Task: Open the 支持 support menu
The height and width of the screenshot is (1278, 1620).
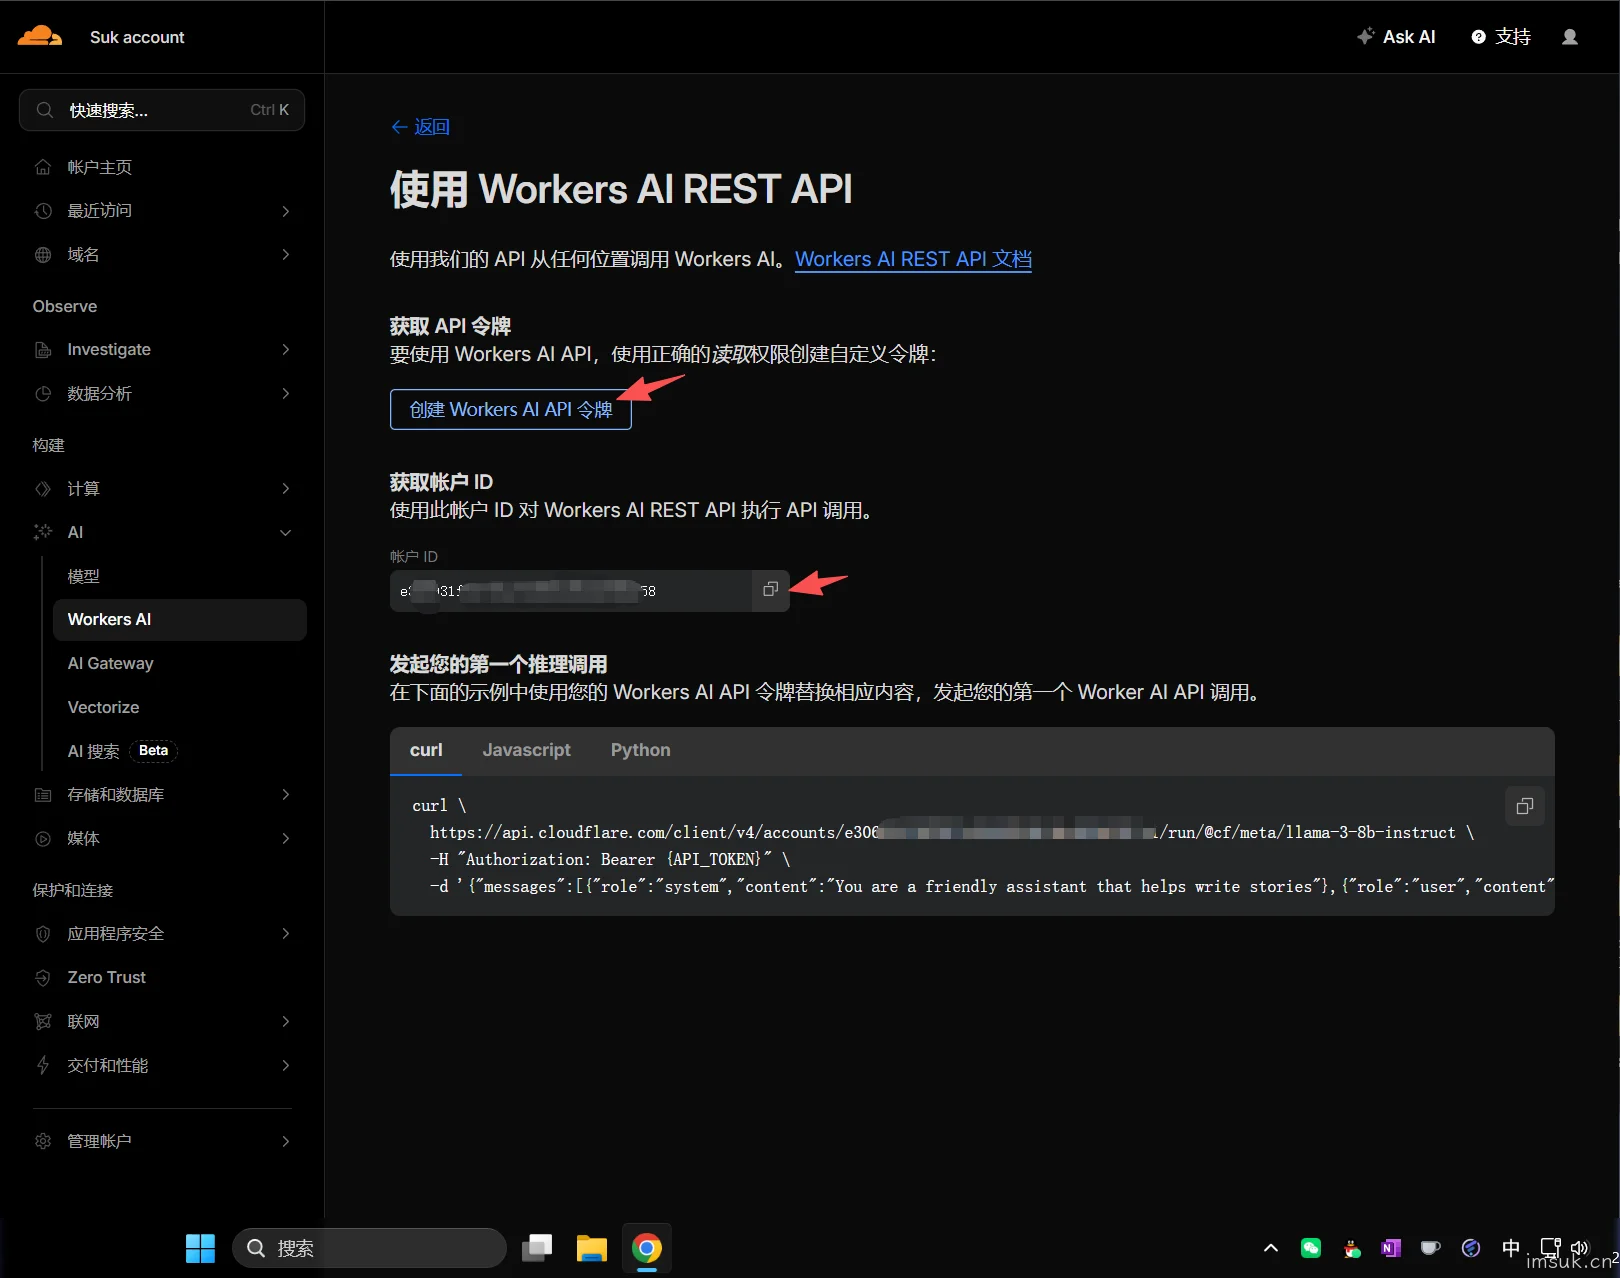Action: pyautogui.click(x=1501, y=37)
